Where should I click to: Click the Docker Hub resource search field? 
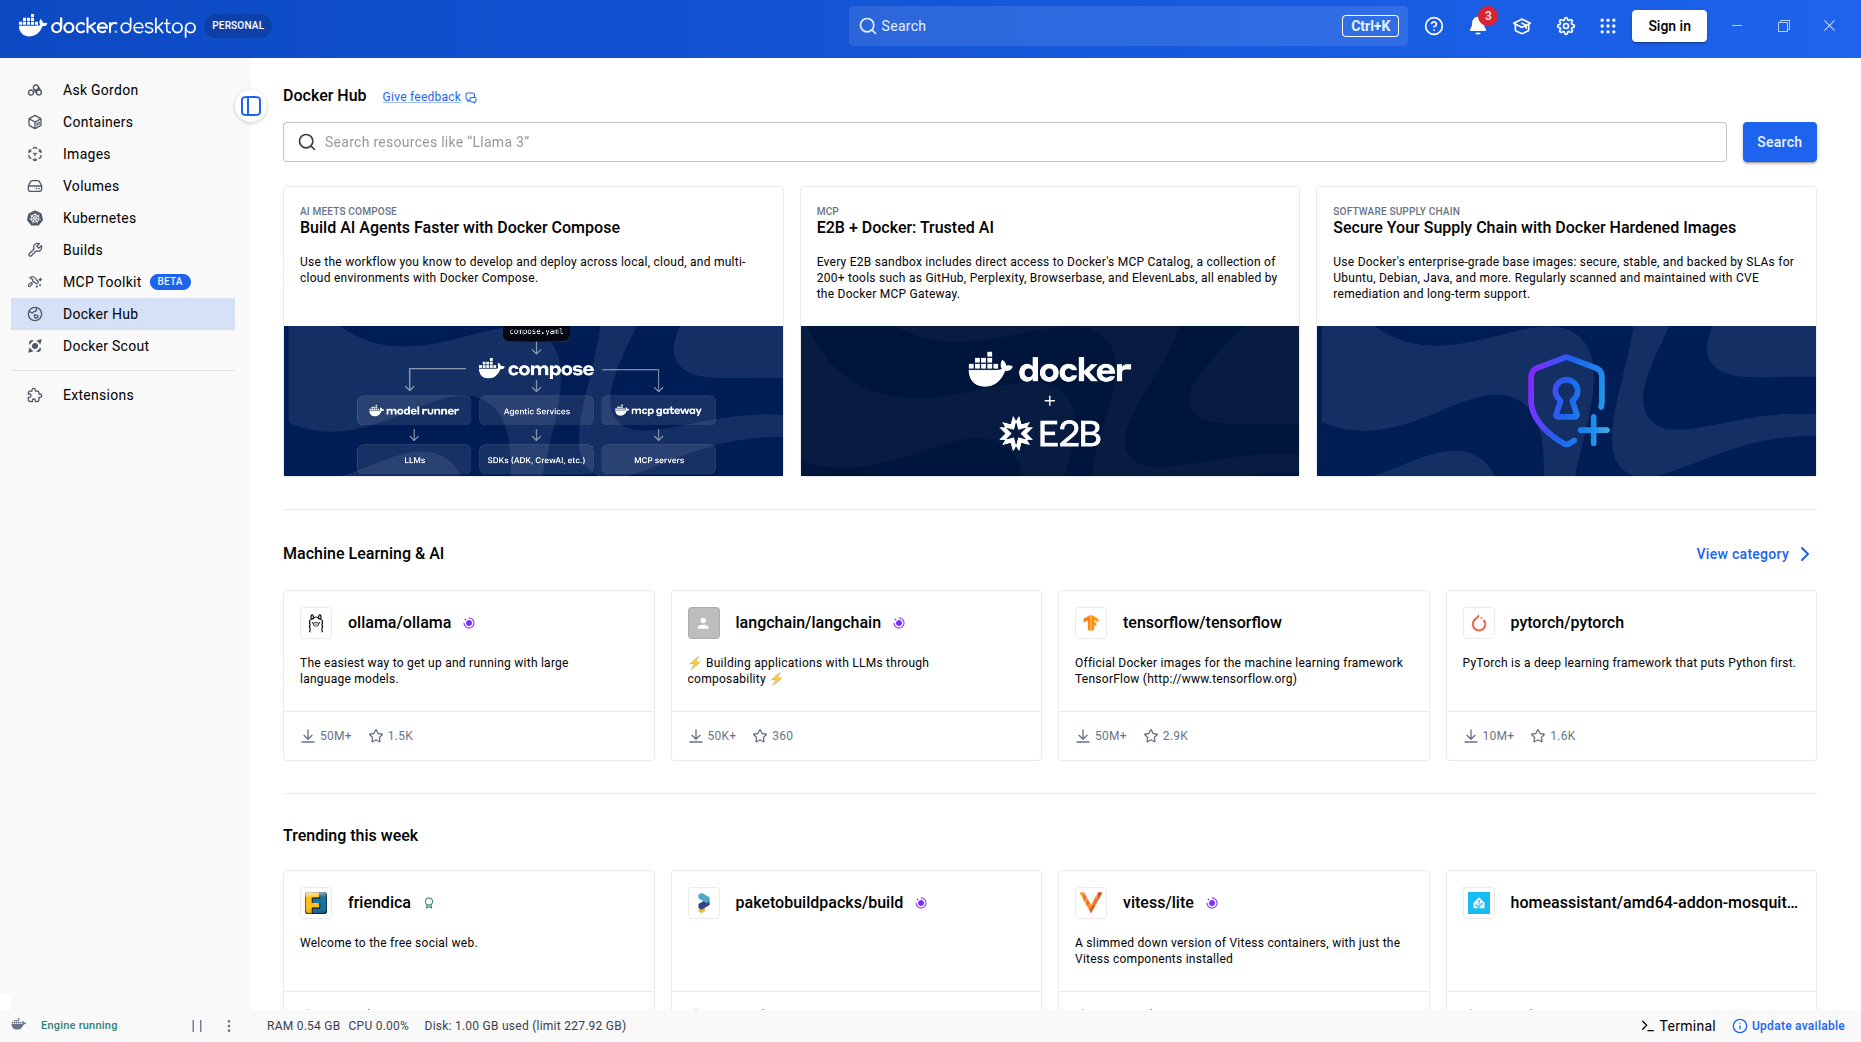(1004, 142)
